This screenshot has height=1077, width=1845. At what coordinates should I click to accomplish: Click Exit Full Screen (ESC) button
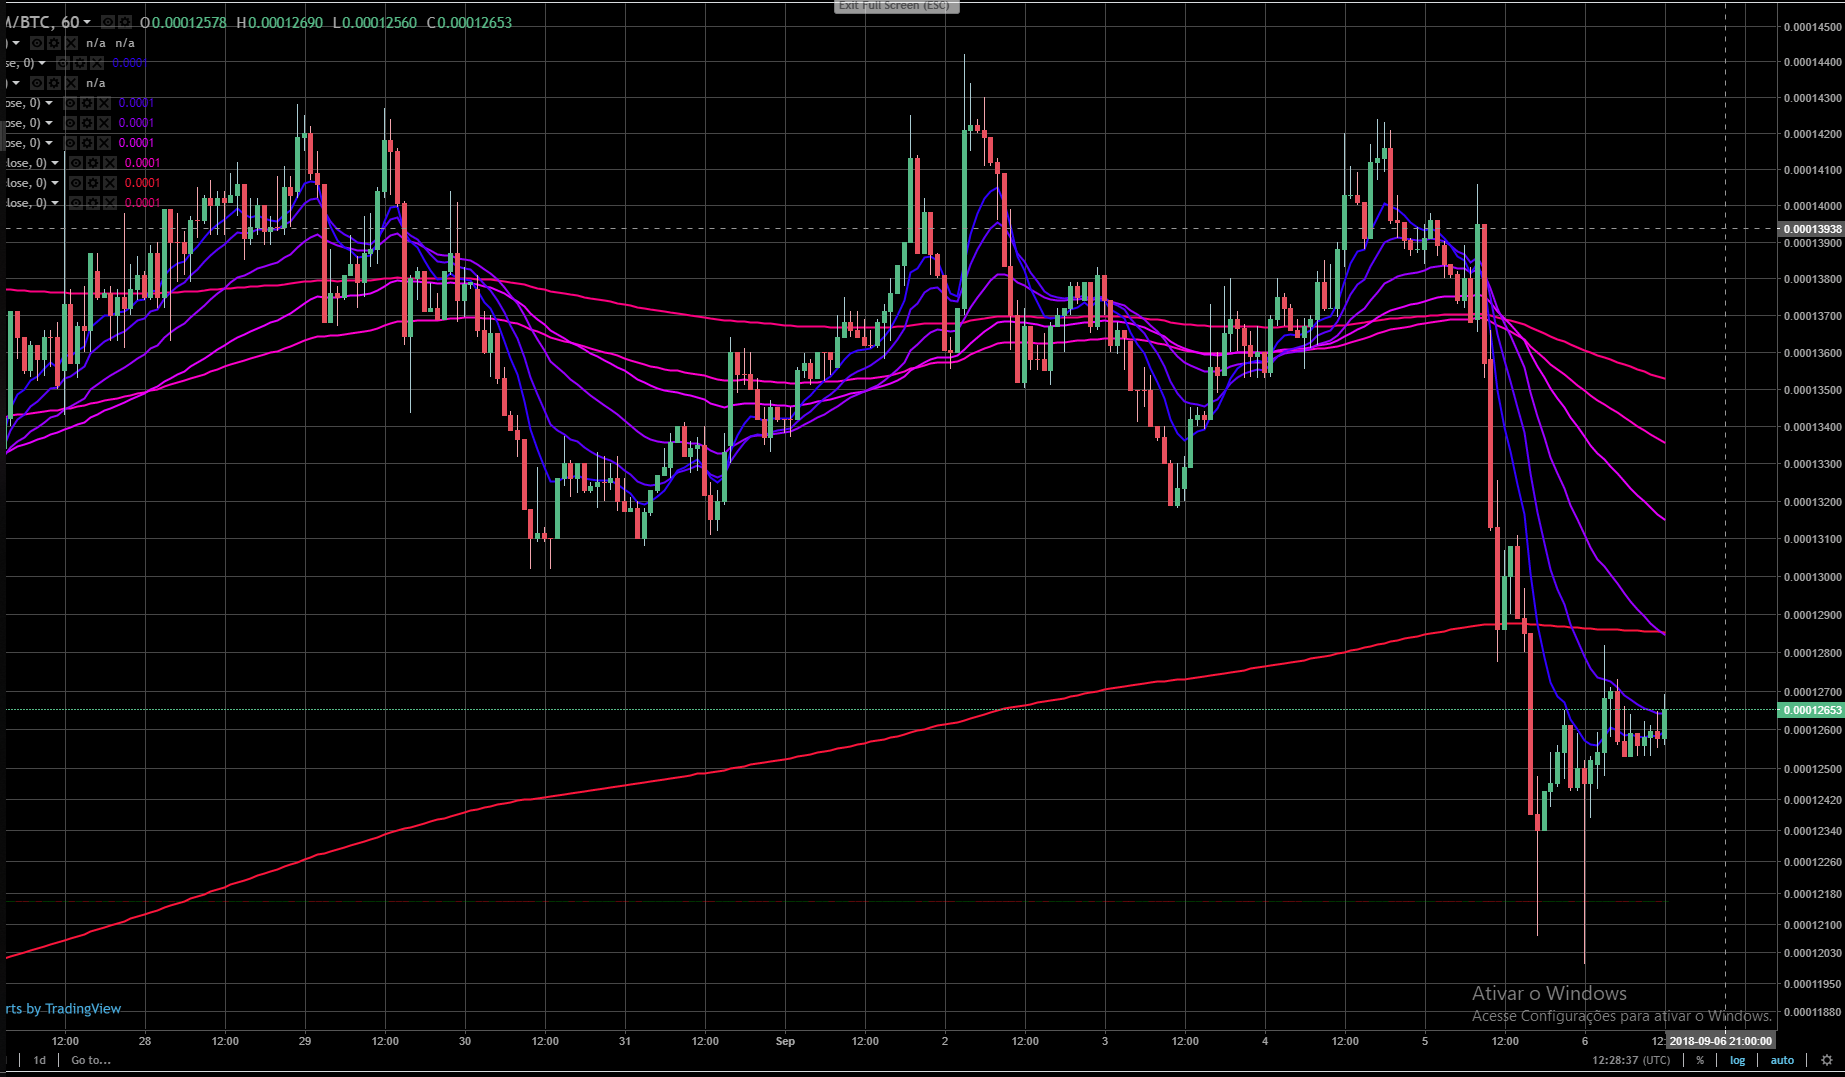pos(897,6)
